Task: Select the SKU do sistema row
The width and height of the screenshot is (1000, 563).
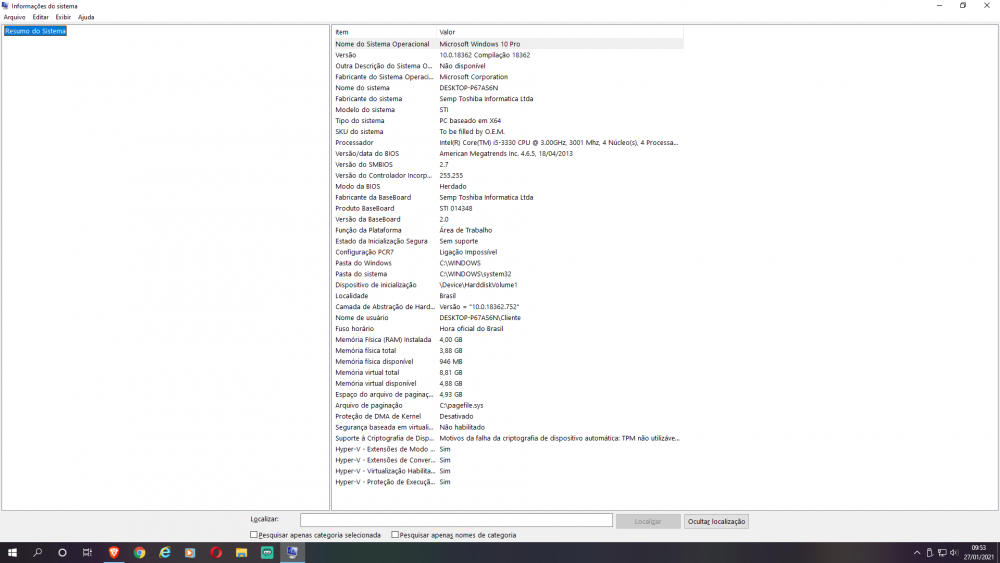Action: point(508,131)
